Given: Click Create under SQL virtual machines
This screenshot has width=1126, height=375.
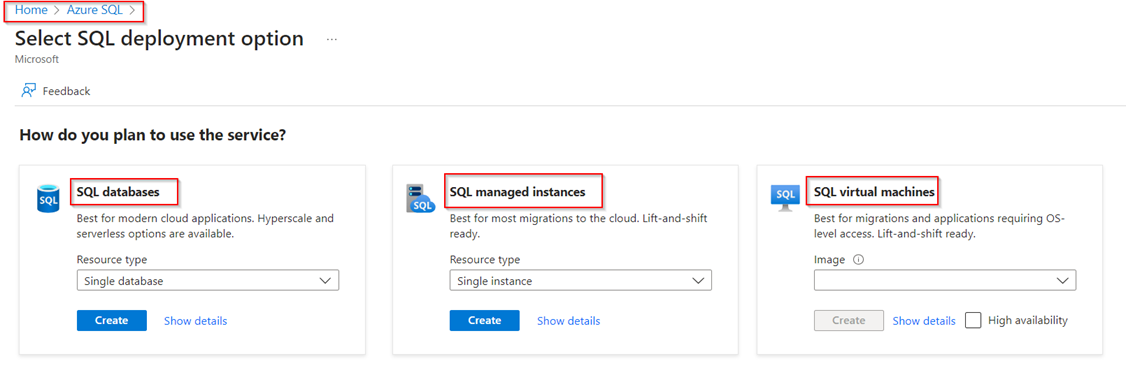Looking at the screenshot, I should [x=849, y=320].
